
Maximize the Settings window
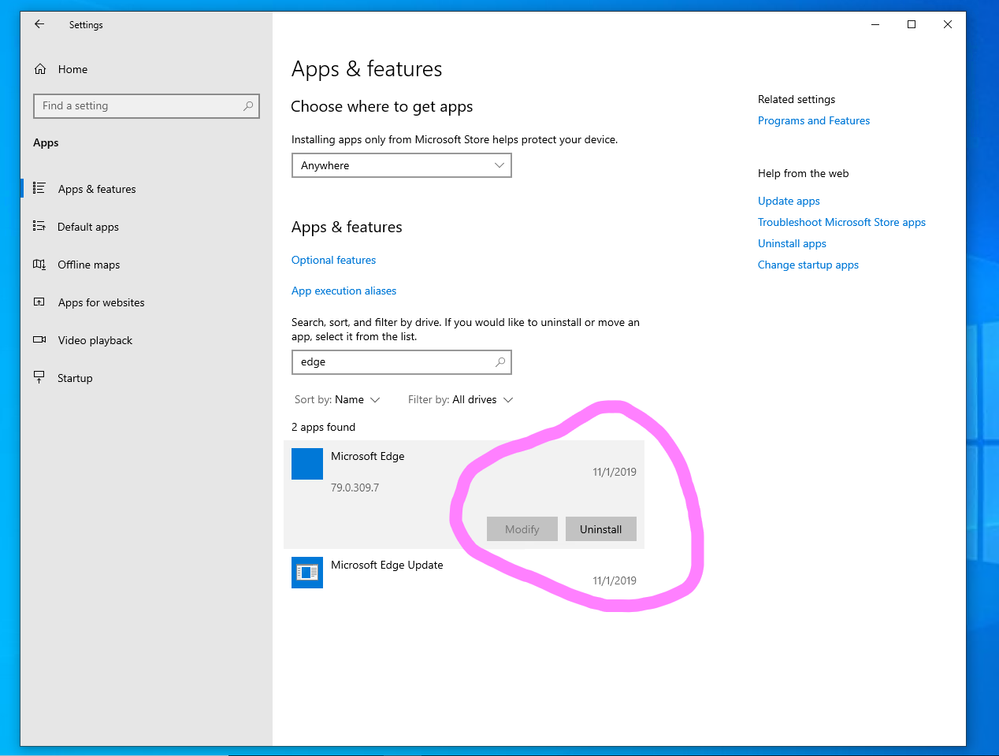click(912, 24)
